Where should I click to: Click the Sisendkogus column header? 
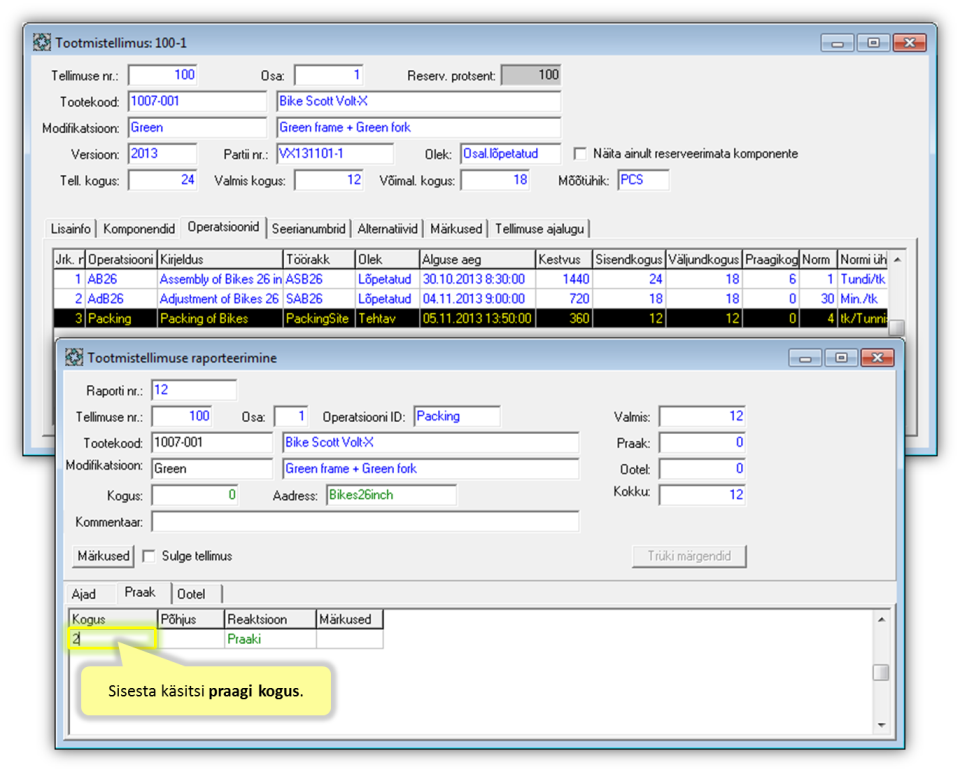(629, 260)
